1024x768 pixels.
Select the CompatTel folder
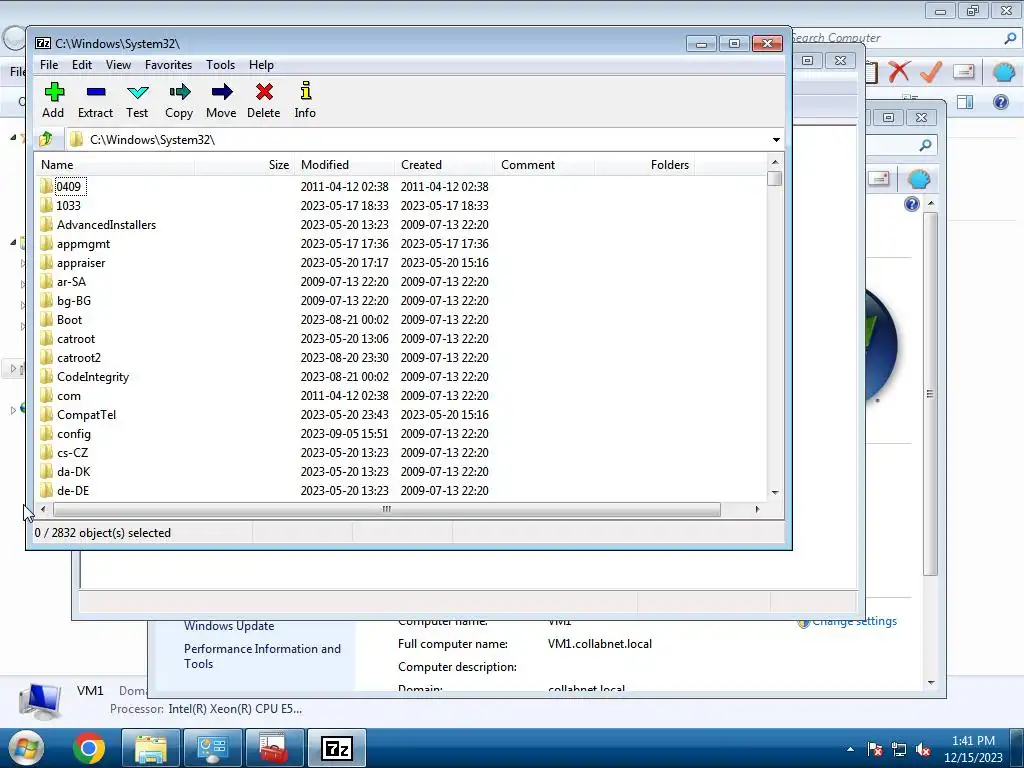(x=86, y=415)
